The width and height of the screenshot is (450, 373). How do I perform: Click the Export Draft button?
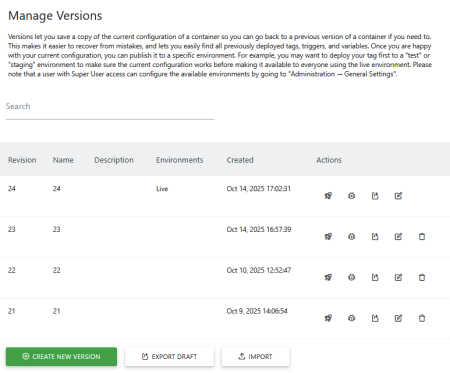click(x=169, y=357)
